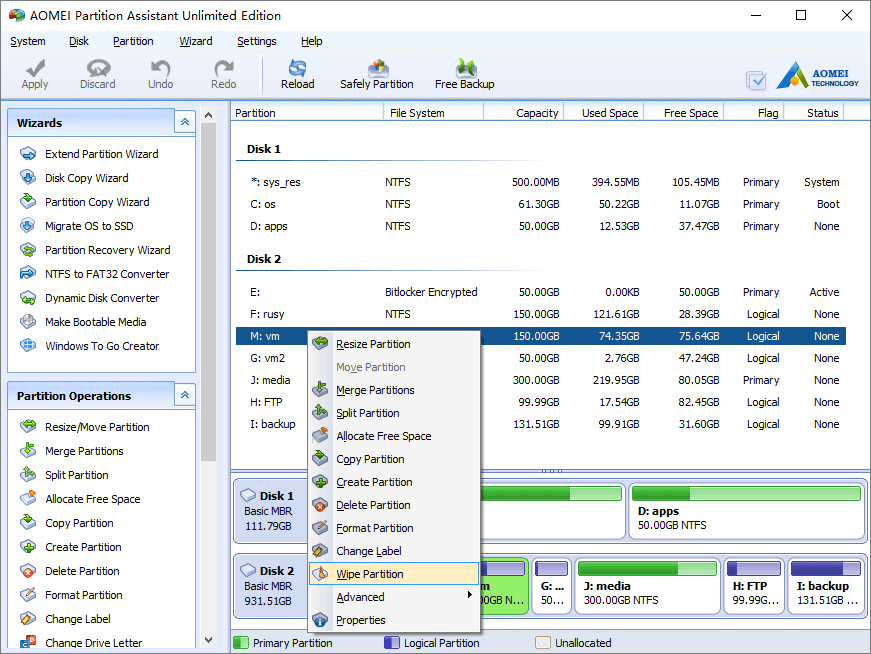This screenshot has height=654, width=871.
Task: Collapse the Wizards panel chevron
Action: click(185, 122)
